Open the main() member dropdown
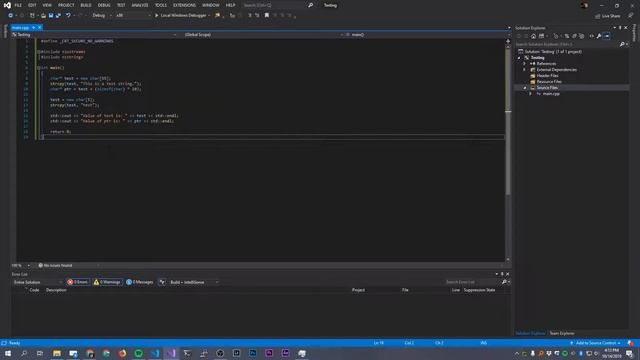The height and width of the screenshot is (360, 640). (427, 35)
